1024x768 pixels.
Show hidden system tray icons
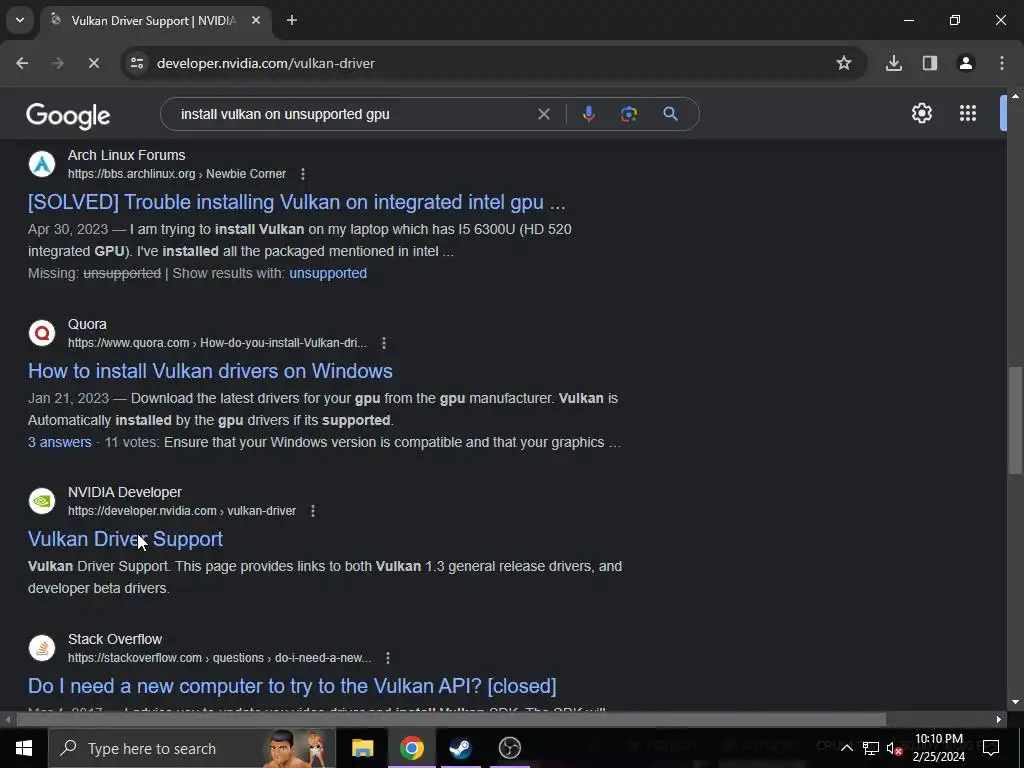(x=846, y=748)
